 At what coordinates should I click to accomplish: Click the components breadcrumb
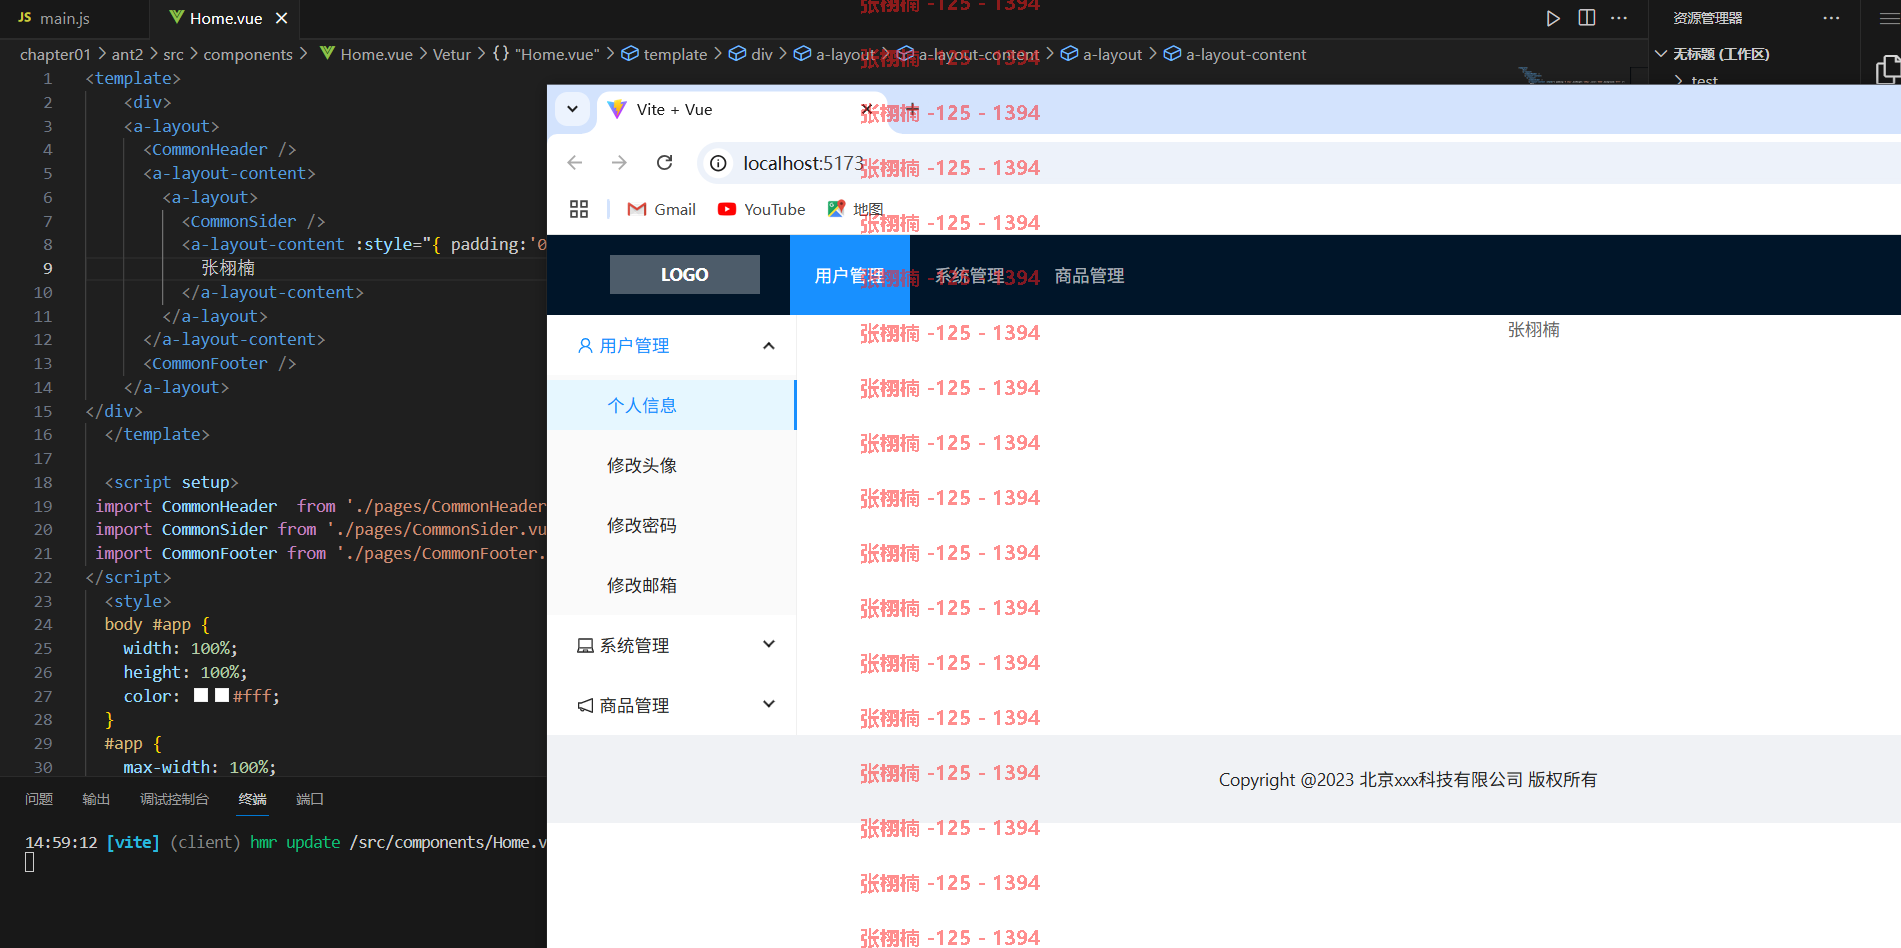248,54
